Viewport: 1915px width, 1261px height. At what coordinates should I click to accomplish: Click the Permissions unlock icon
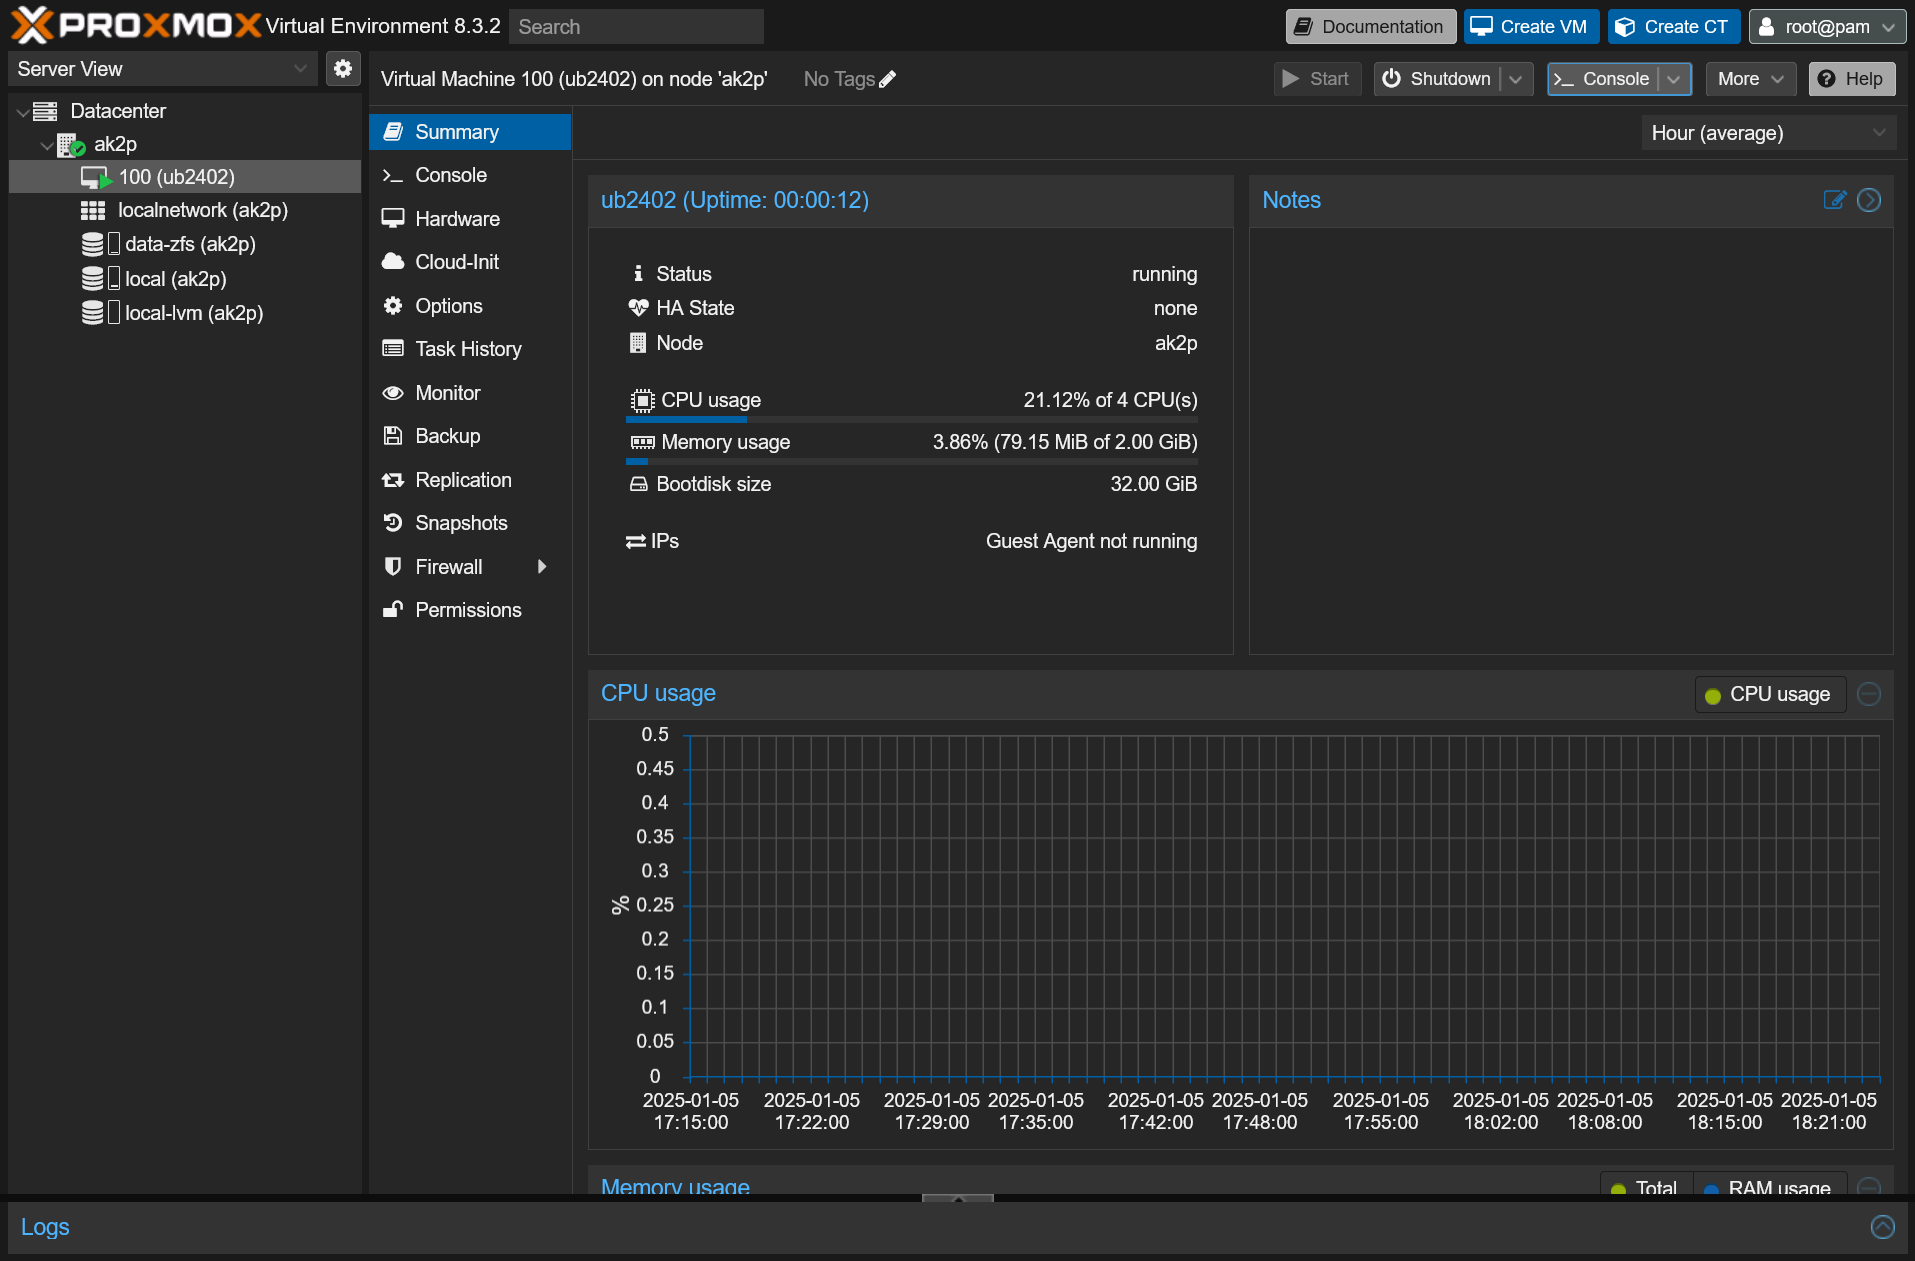pyautogui.click(x=393, y=610)
